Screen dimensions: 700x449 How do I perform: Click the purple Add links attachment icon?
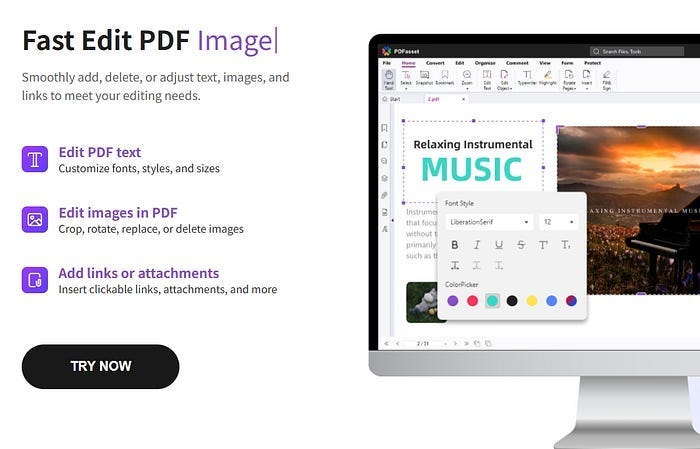(x=35, y=280)
